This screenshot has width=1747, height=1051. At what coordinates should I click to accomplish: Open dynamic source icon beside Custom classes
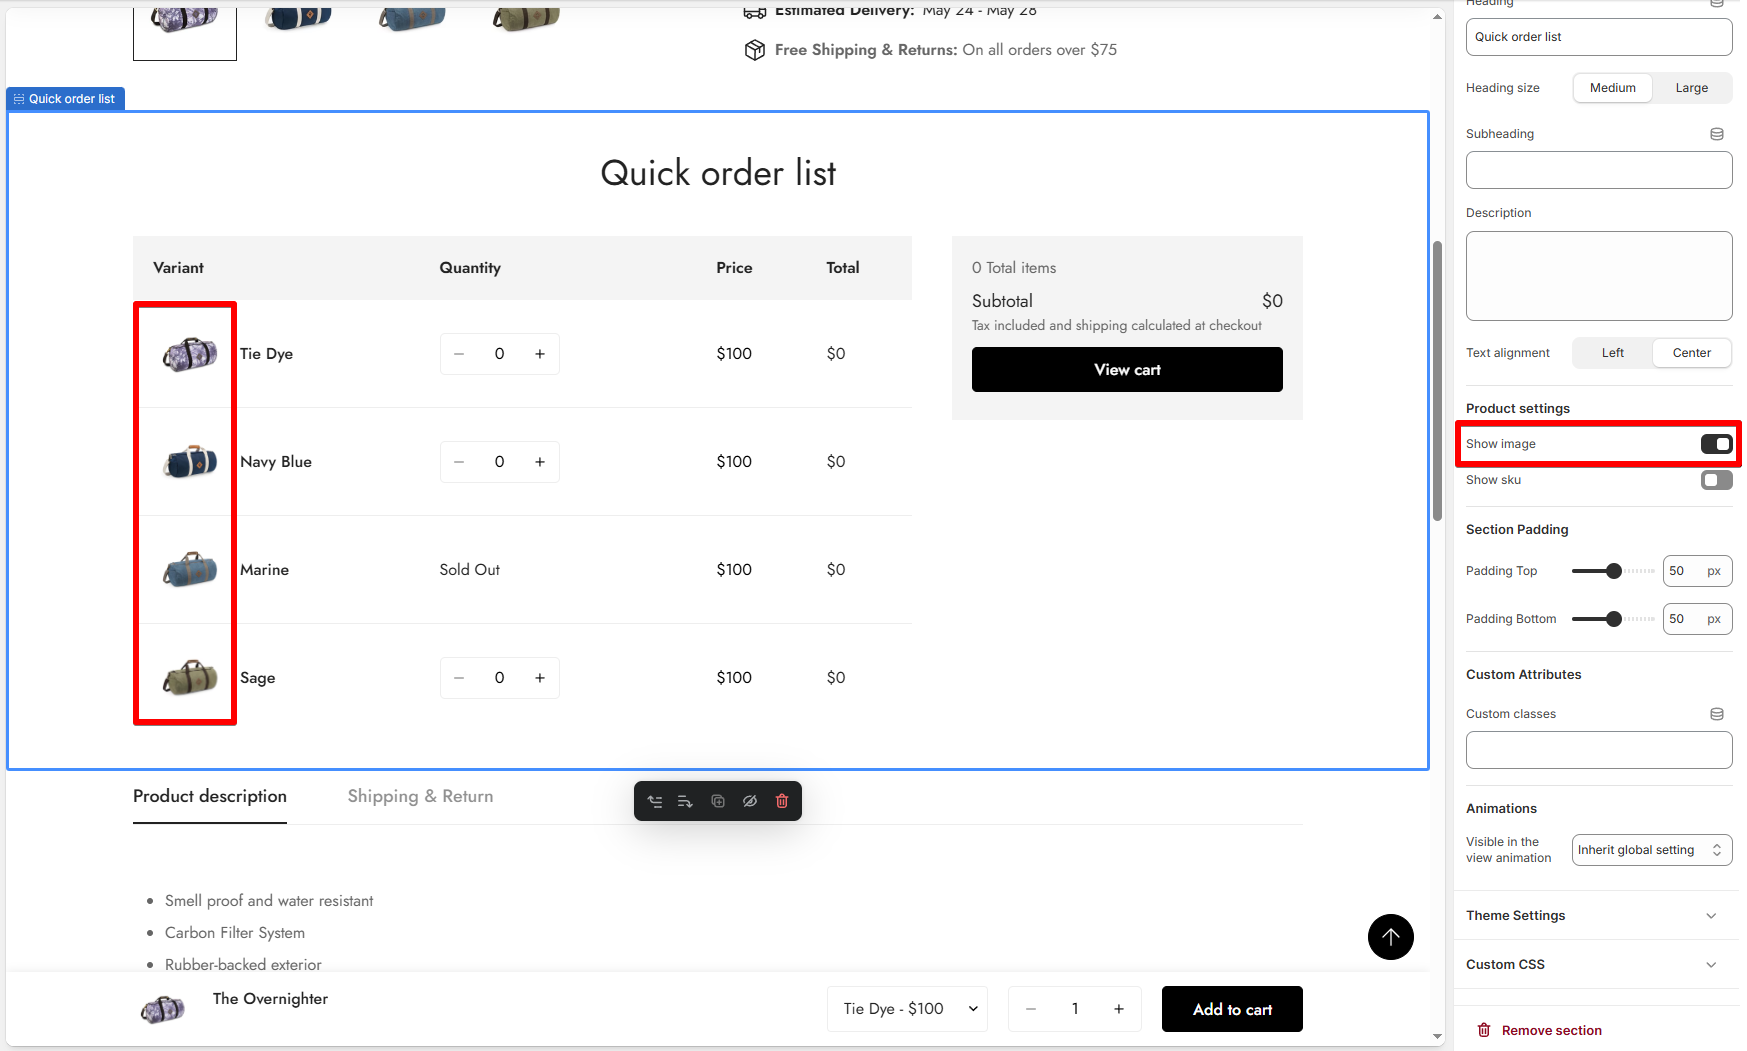point(1717,714)
